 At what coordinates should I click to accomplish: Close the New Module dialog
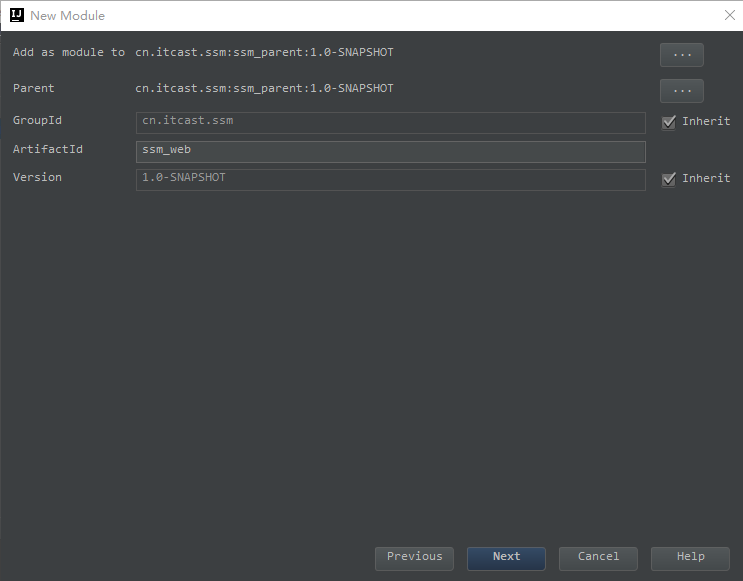(x=730, y=15)
